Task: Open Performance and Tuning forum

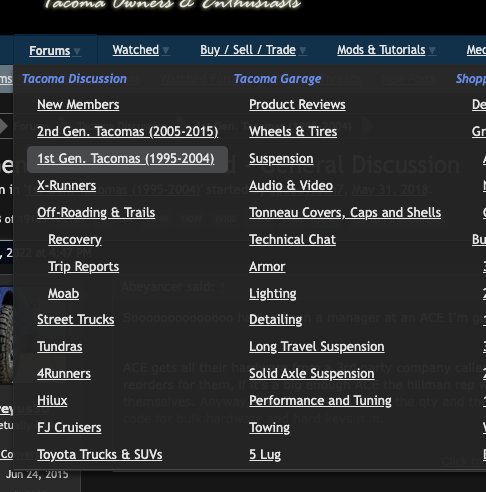Action: point(320,401)
